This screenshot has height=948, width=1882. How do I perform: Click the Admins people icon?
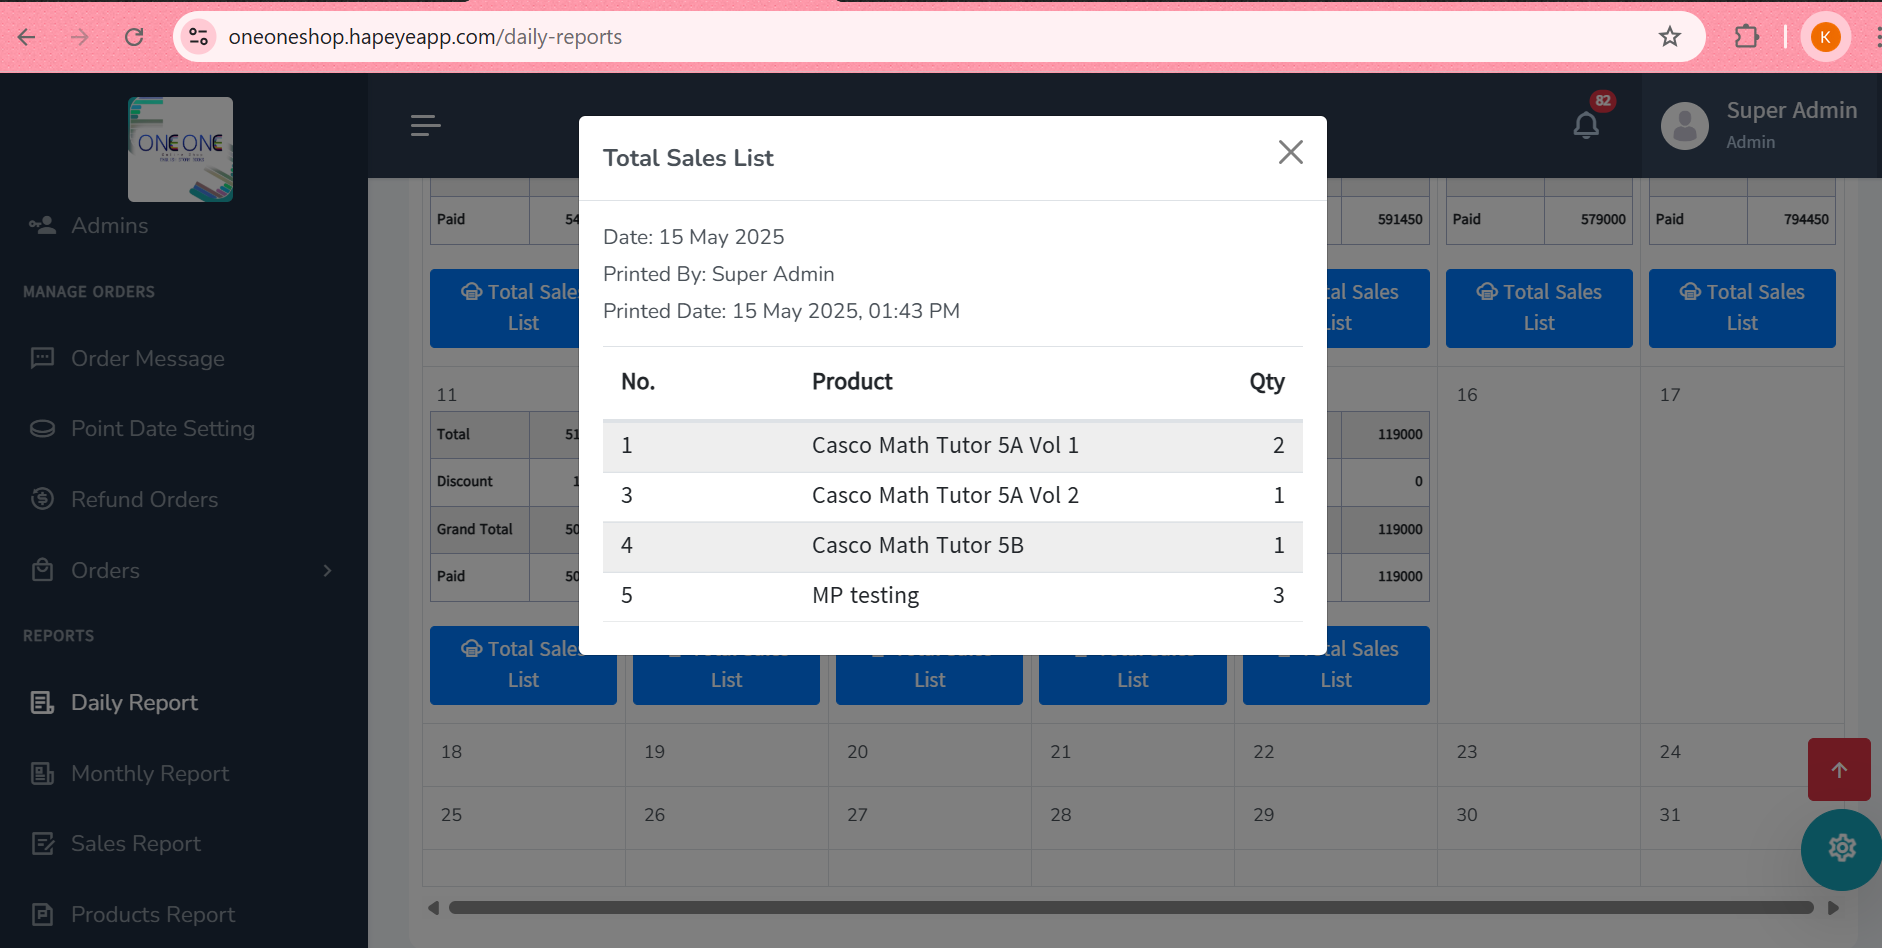[42, 225]
